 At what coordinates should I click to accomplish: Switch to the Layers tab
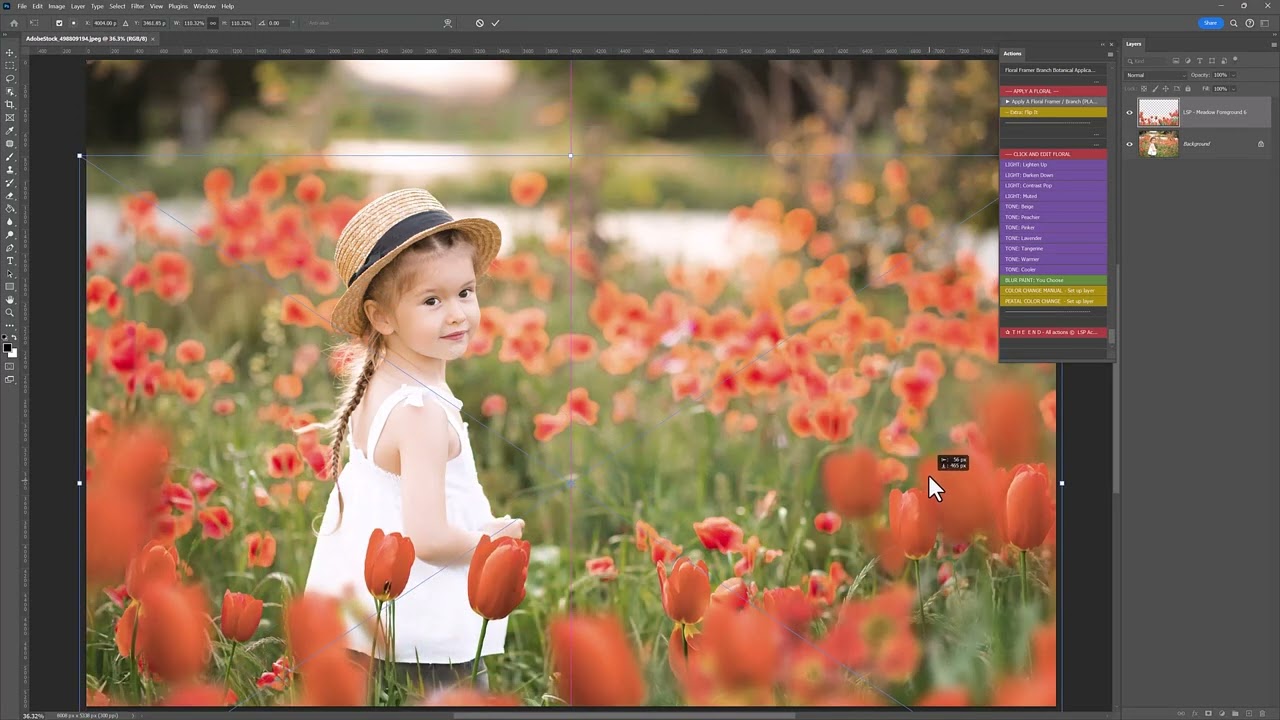[1133, 44]
